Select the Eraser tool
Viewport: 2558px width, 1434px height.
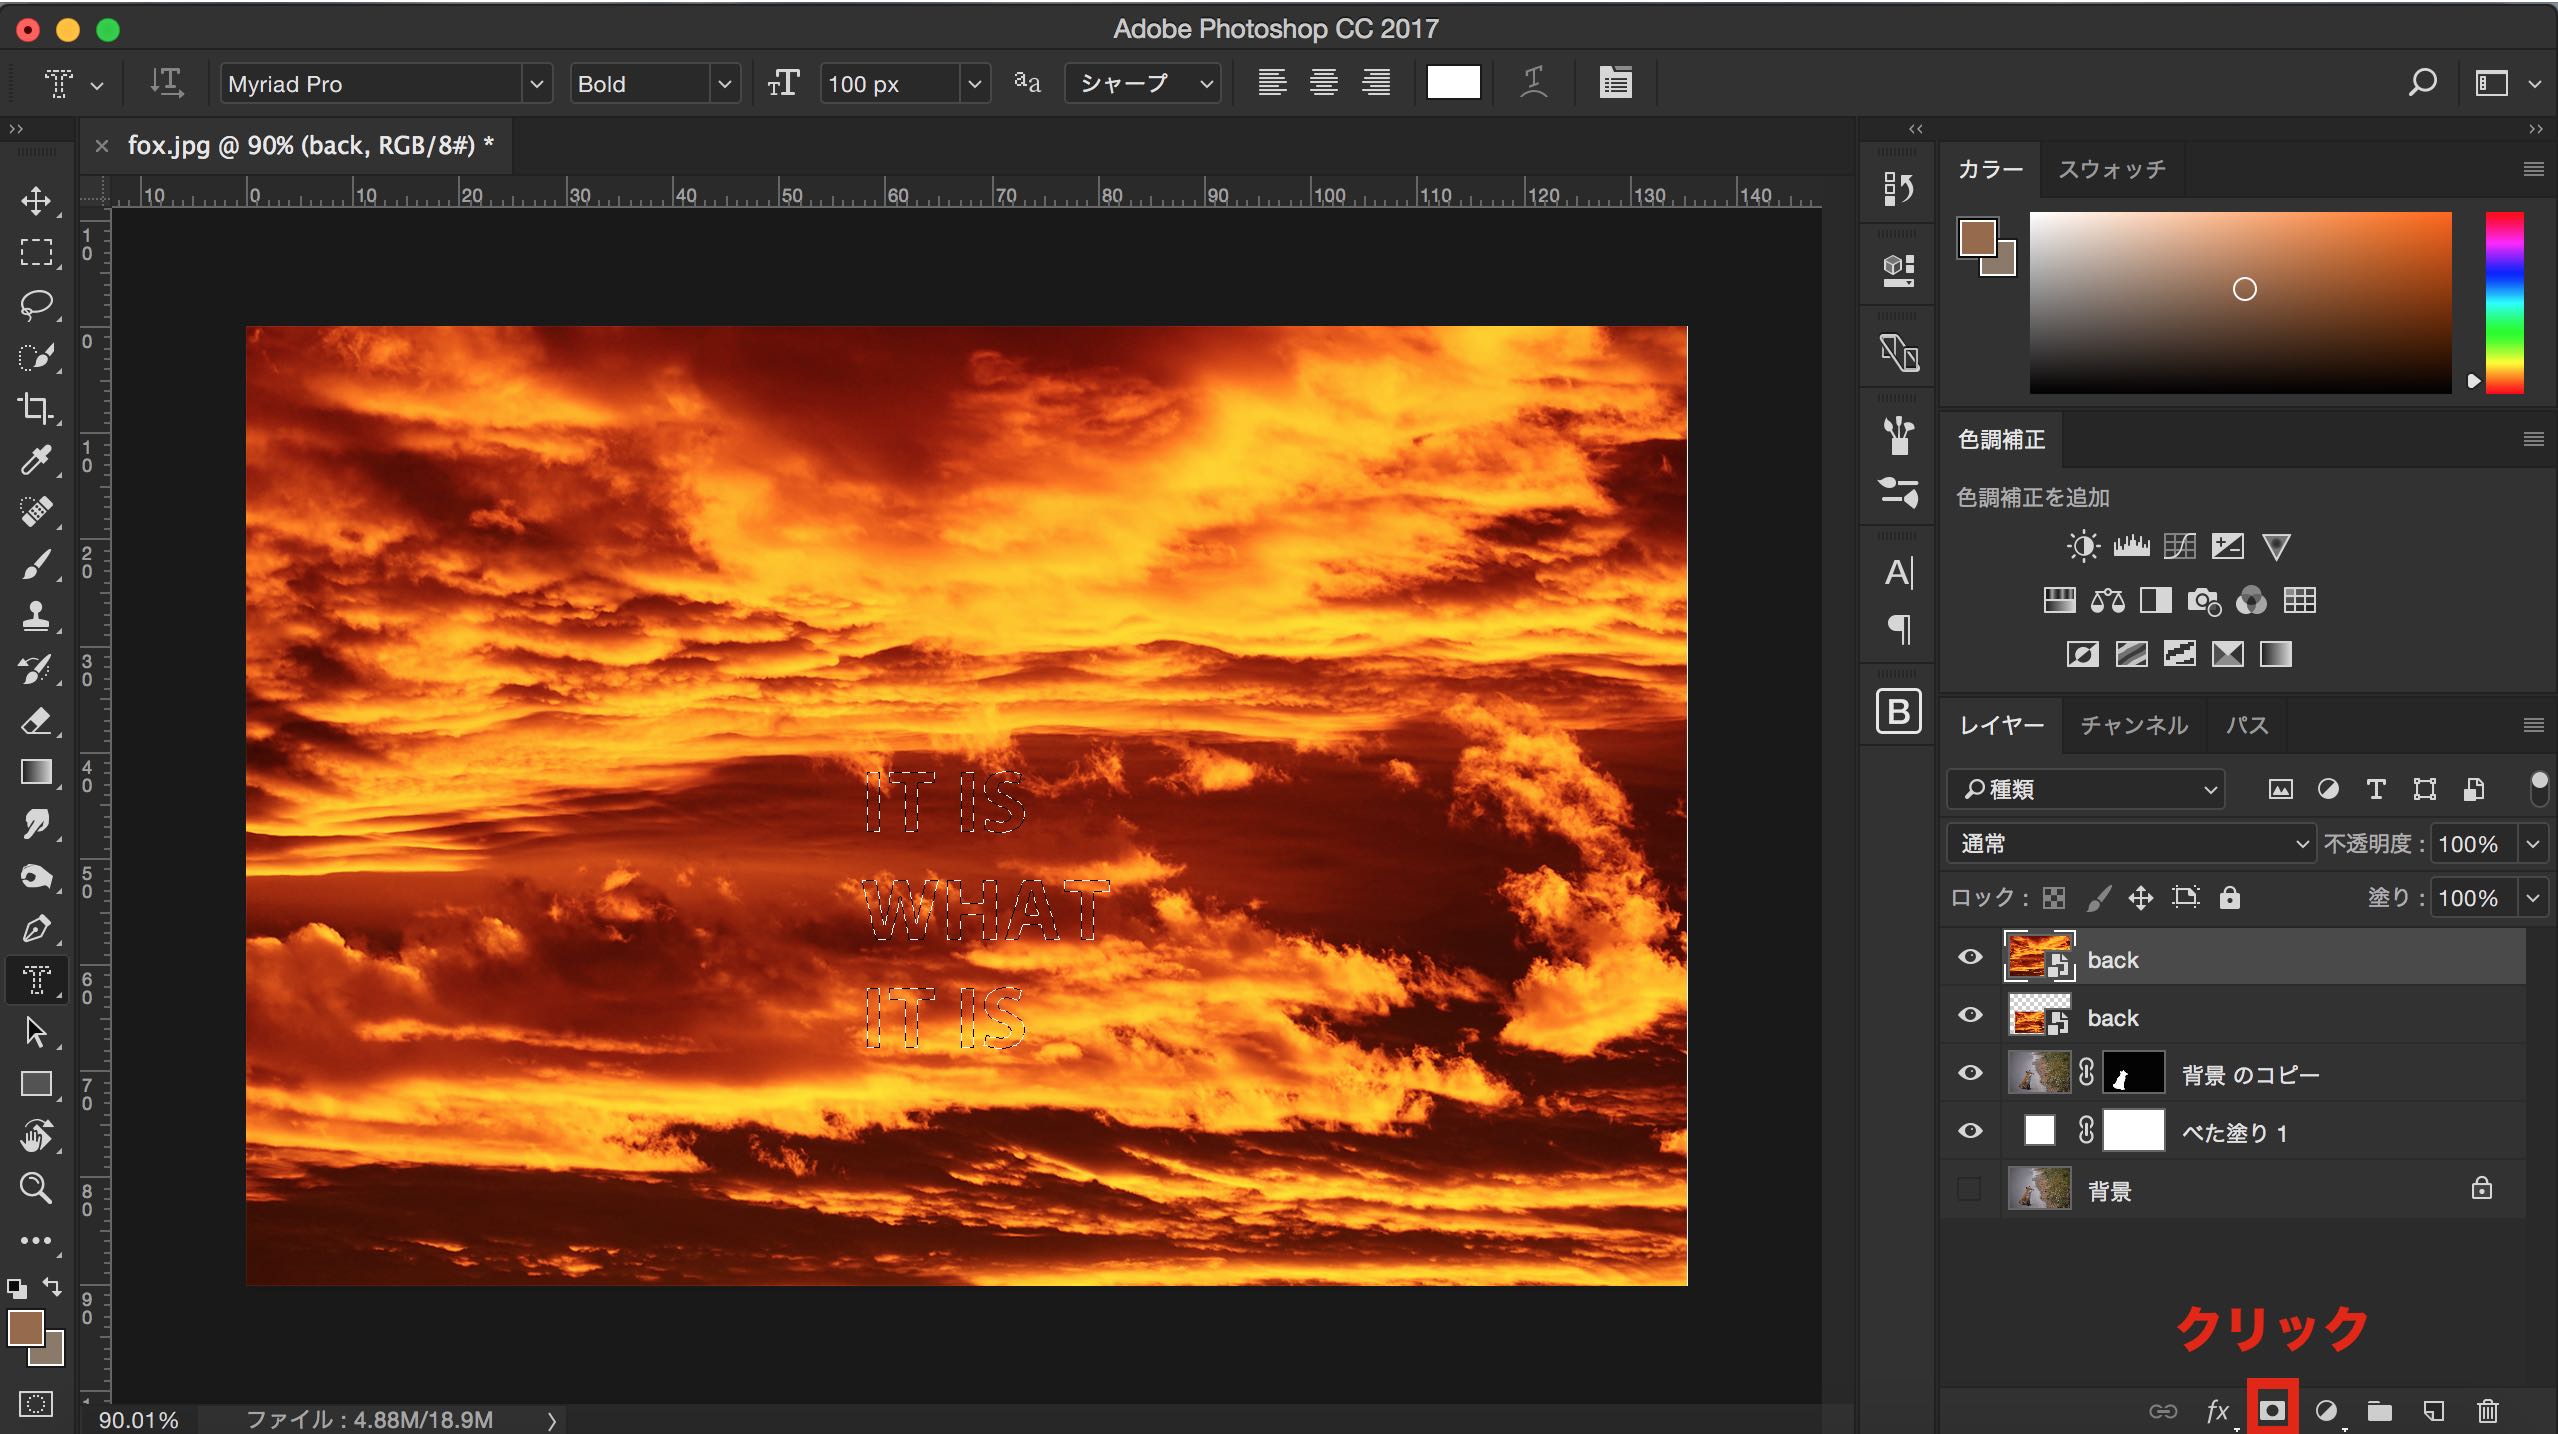(36, 720)
